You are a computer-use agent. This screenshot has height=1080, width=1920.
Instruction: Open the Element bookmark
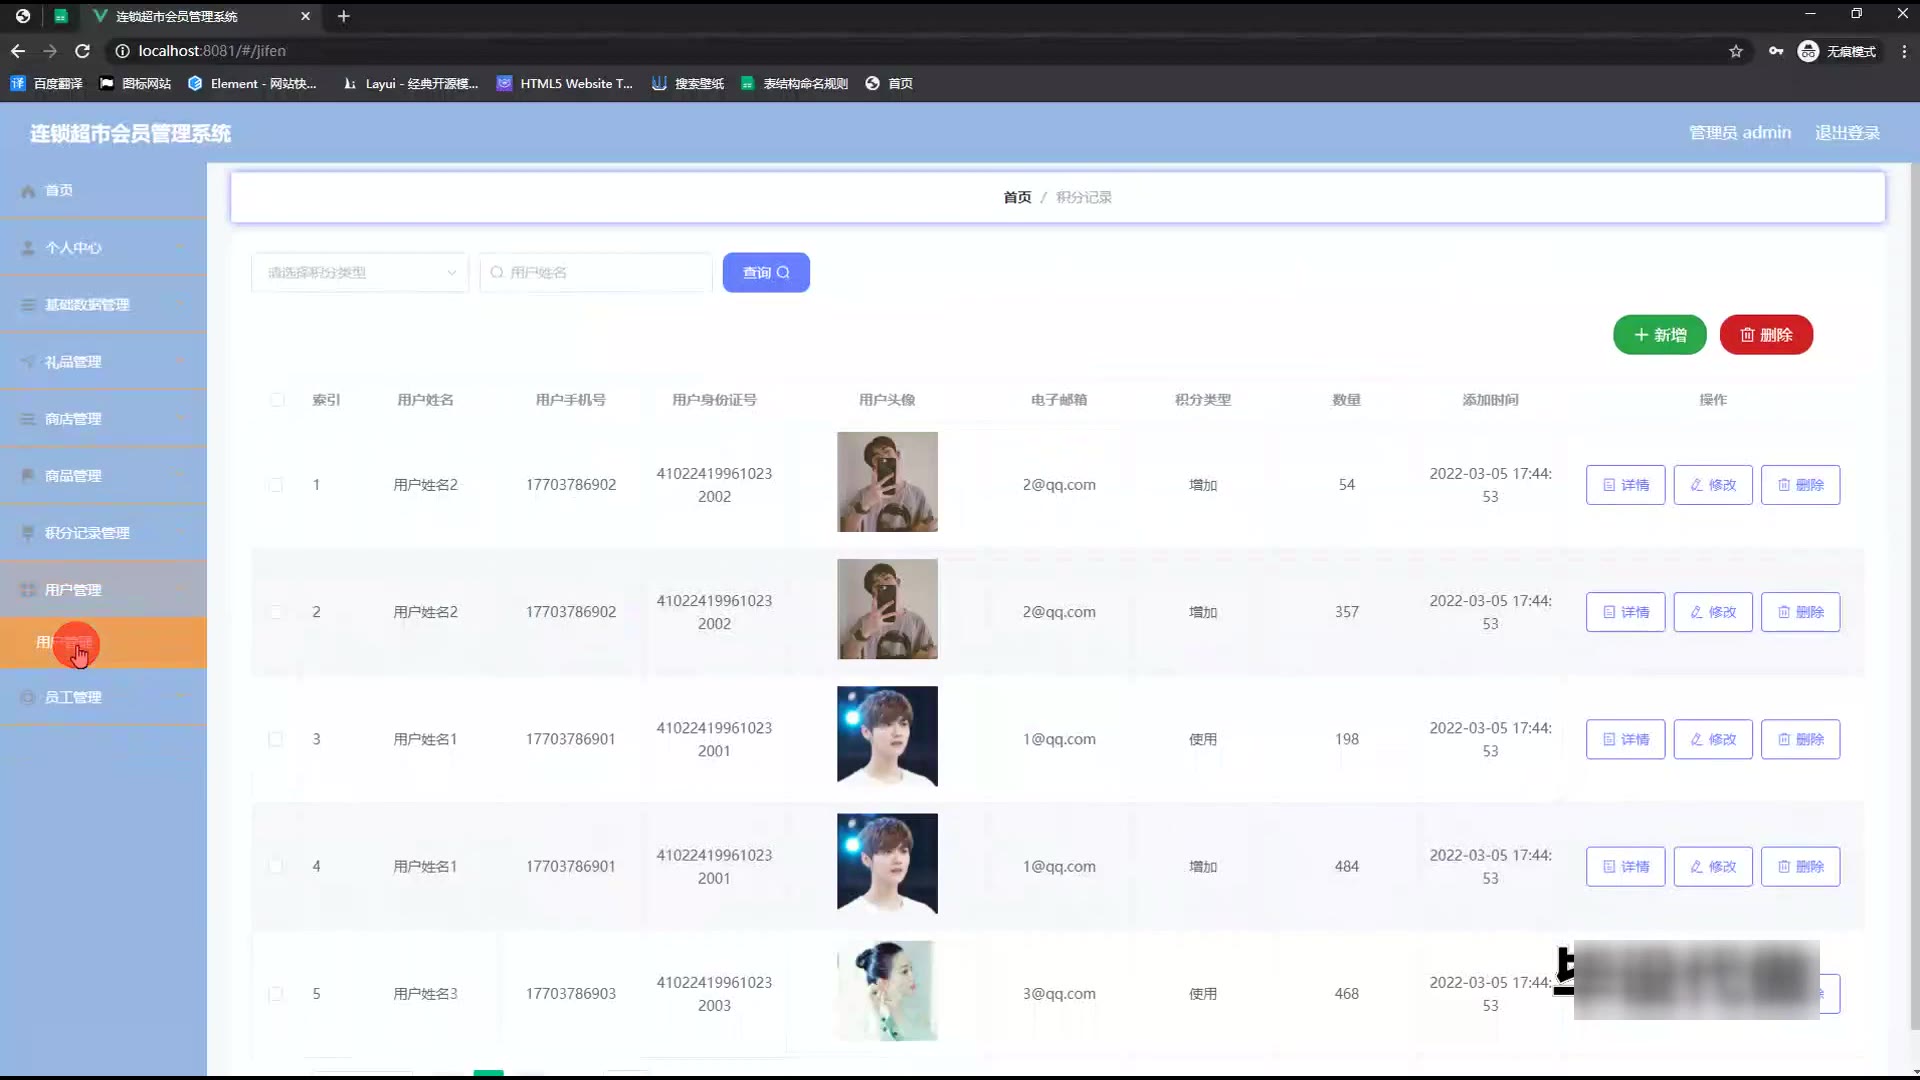[x=252, y=84]
